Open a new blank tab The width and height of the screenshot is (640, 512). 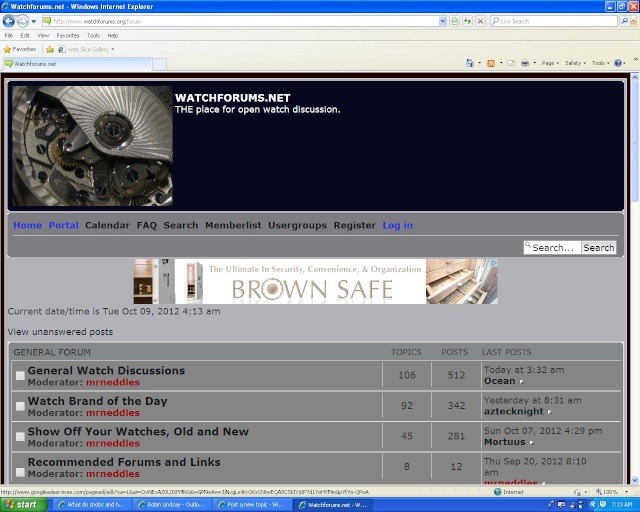click(x=159, y=64)
